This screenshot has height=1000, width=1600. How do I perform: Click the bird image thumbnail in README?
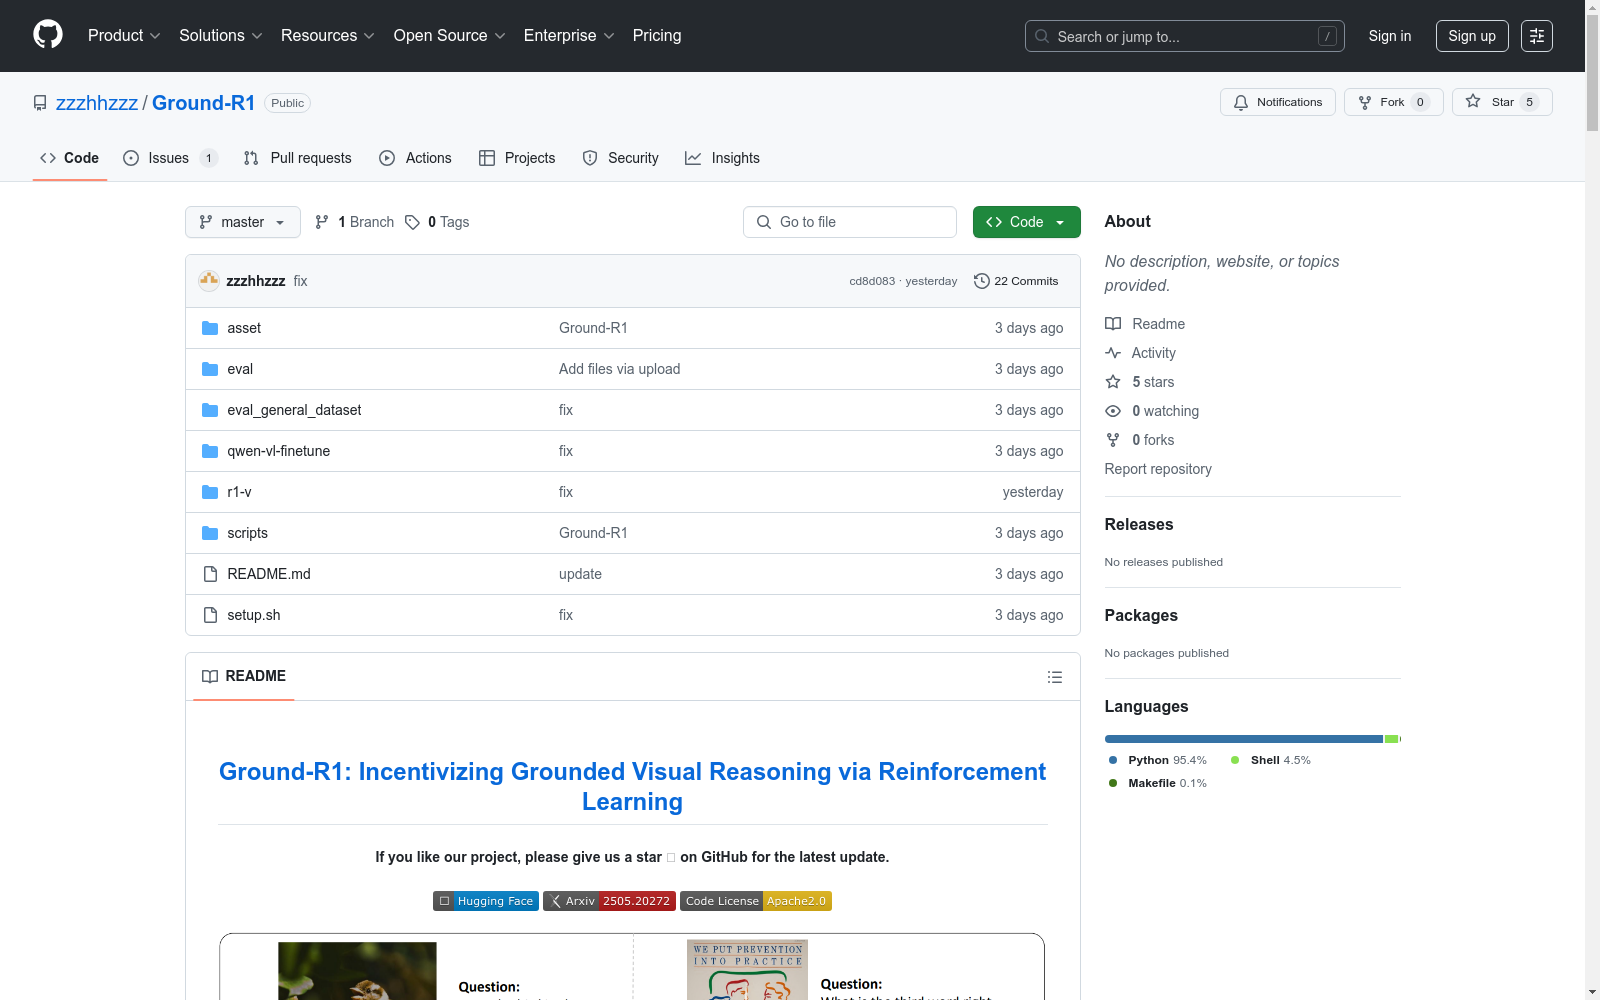coord(357,970)
